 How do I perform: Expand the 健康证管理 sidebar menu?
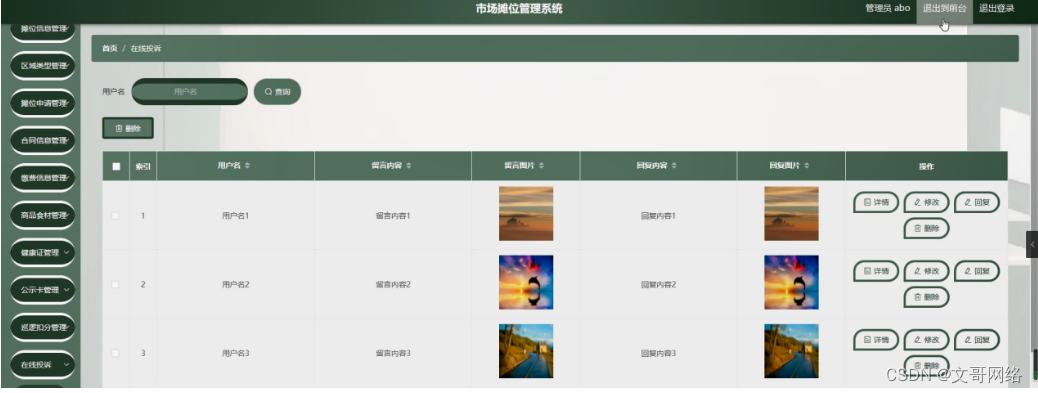[43, 253]
